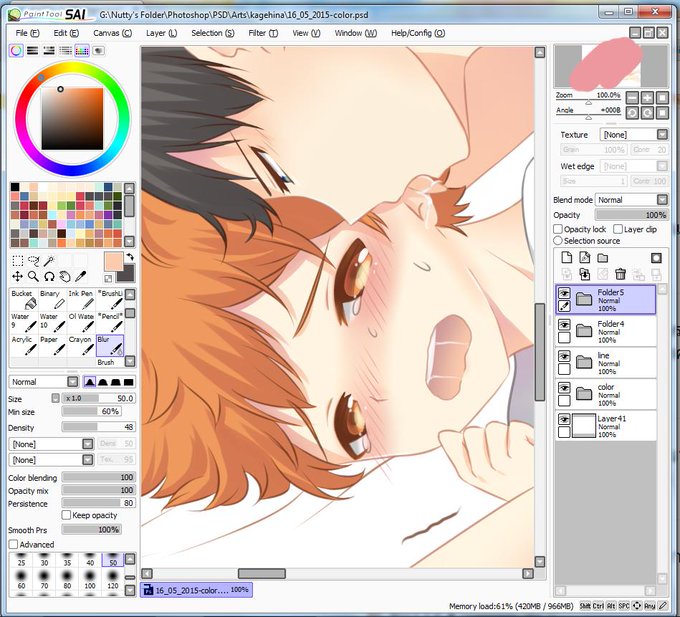Screen dimensions: 680x617
Task: Click the canvas vertical scrollbar thumb
Action: click(x=540, y=352)
